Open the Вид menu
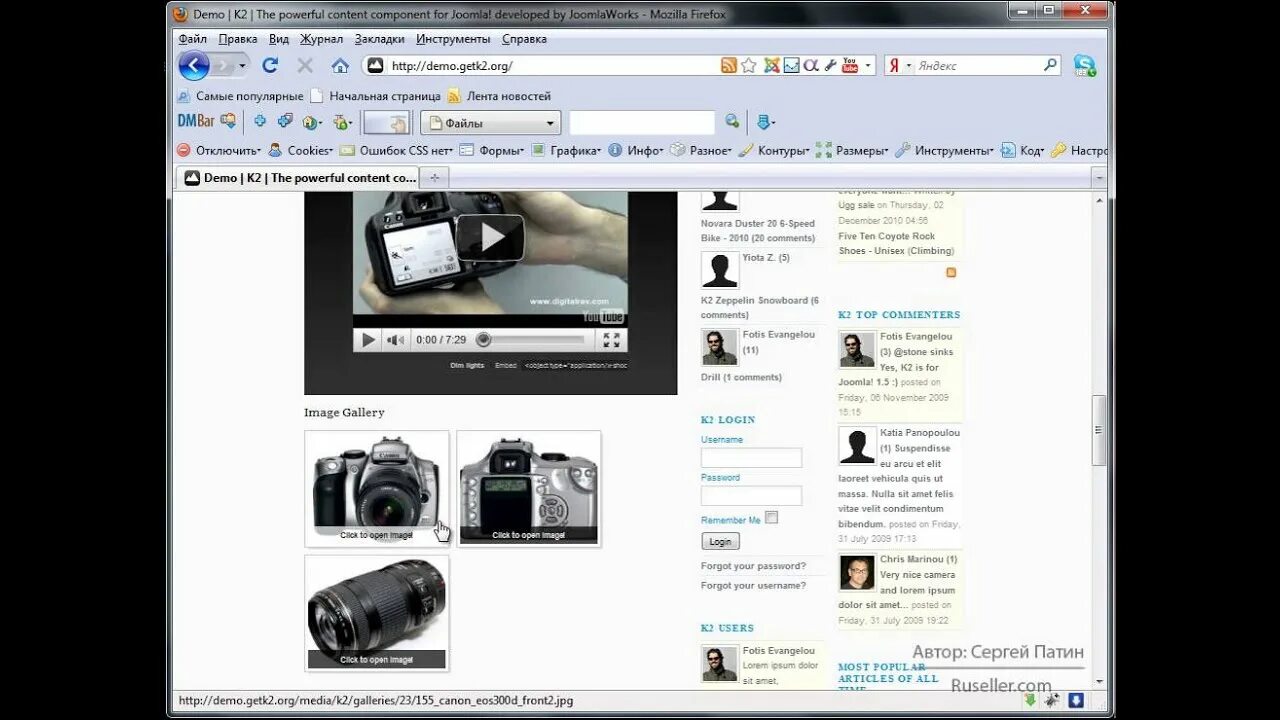This screenshot has height=720, width=1280. coord(279,39)
